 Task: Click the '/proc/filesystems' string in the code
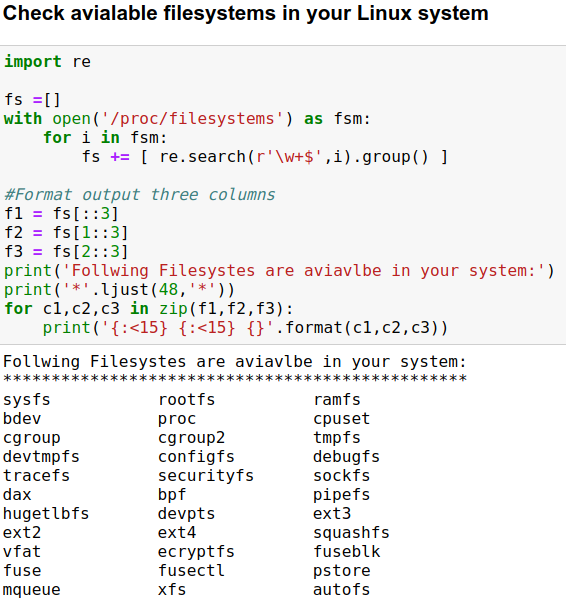click(x=193, y=119)
